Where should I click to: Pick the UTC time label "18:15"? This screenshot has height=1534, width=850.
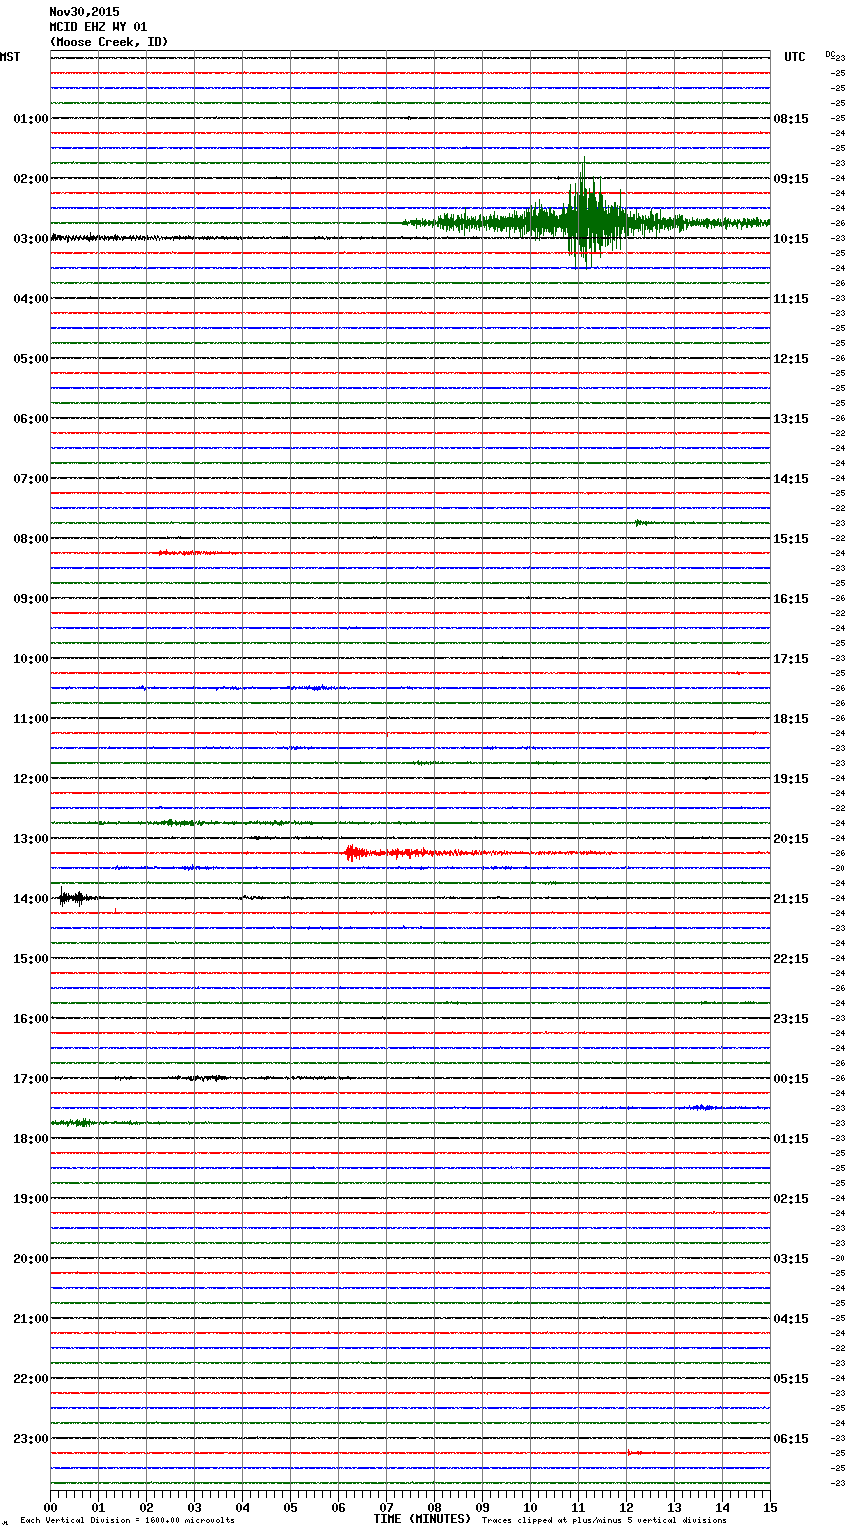tap(791, 719)
